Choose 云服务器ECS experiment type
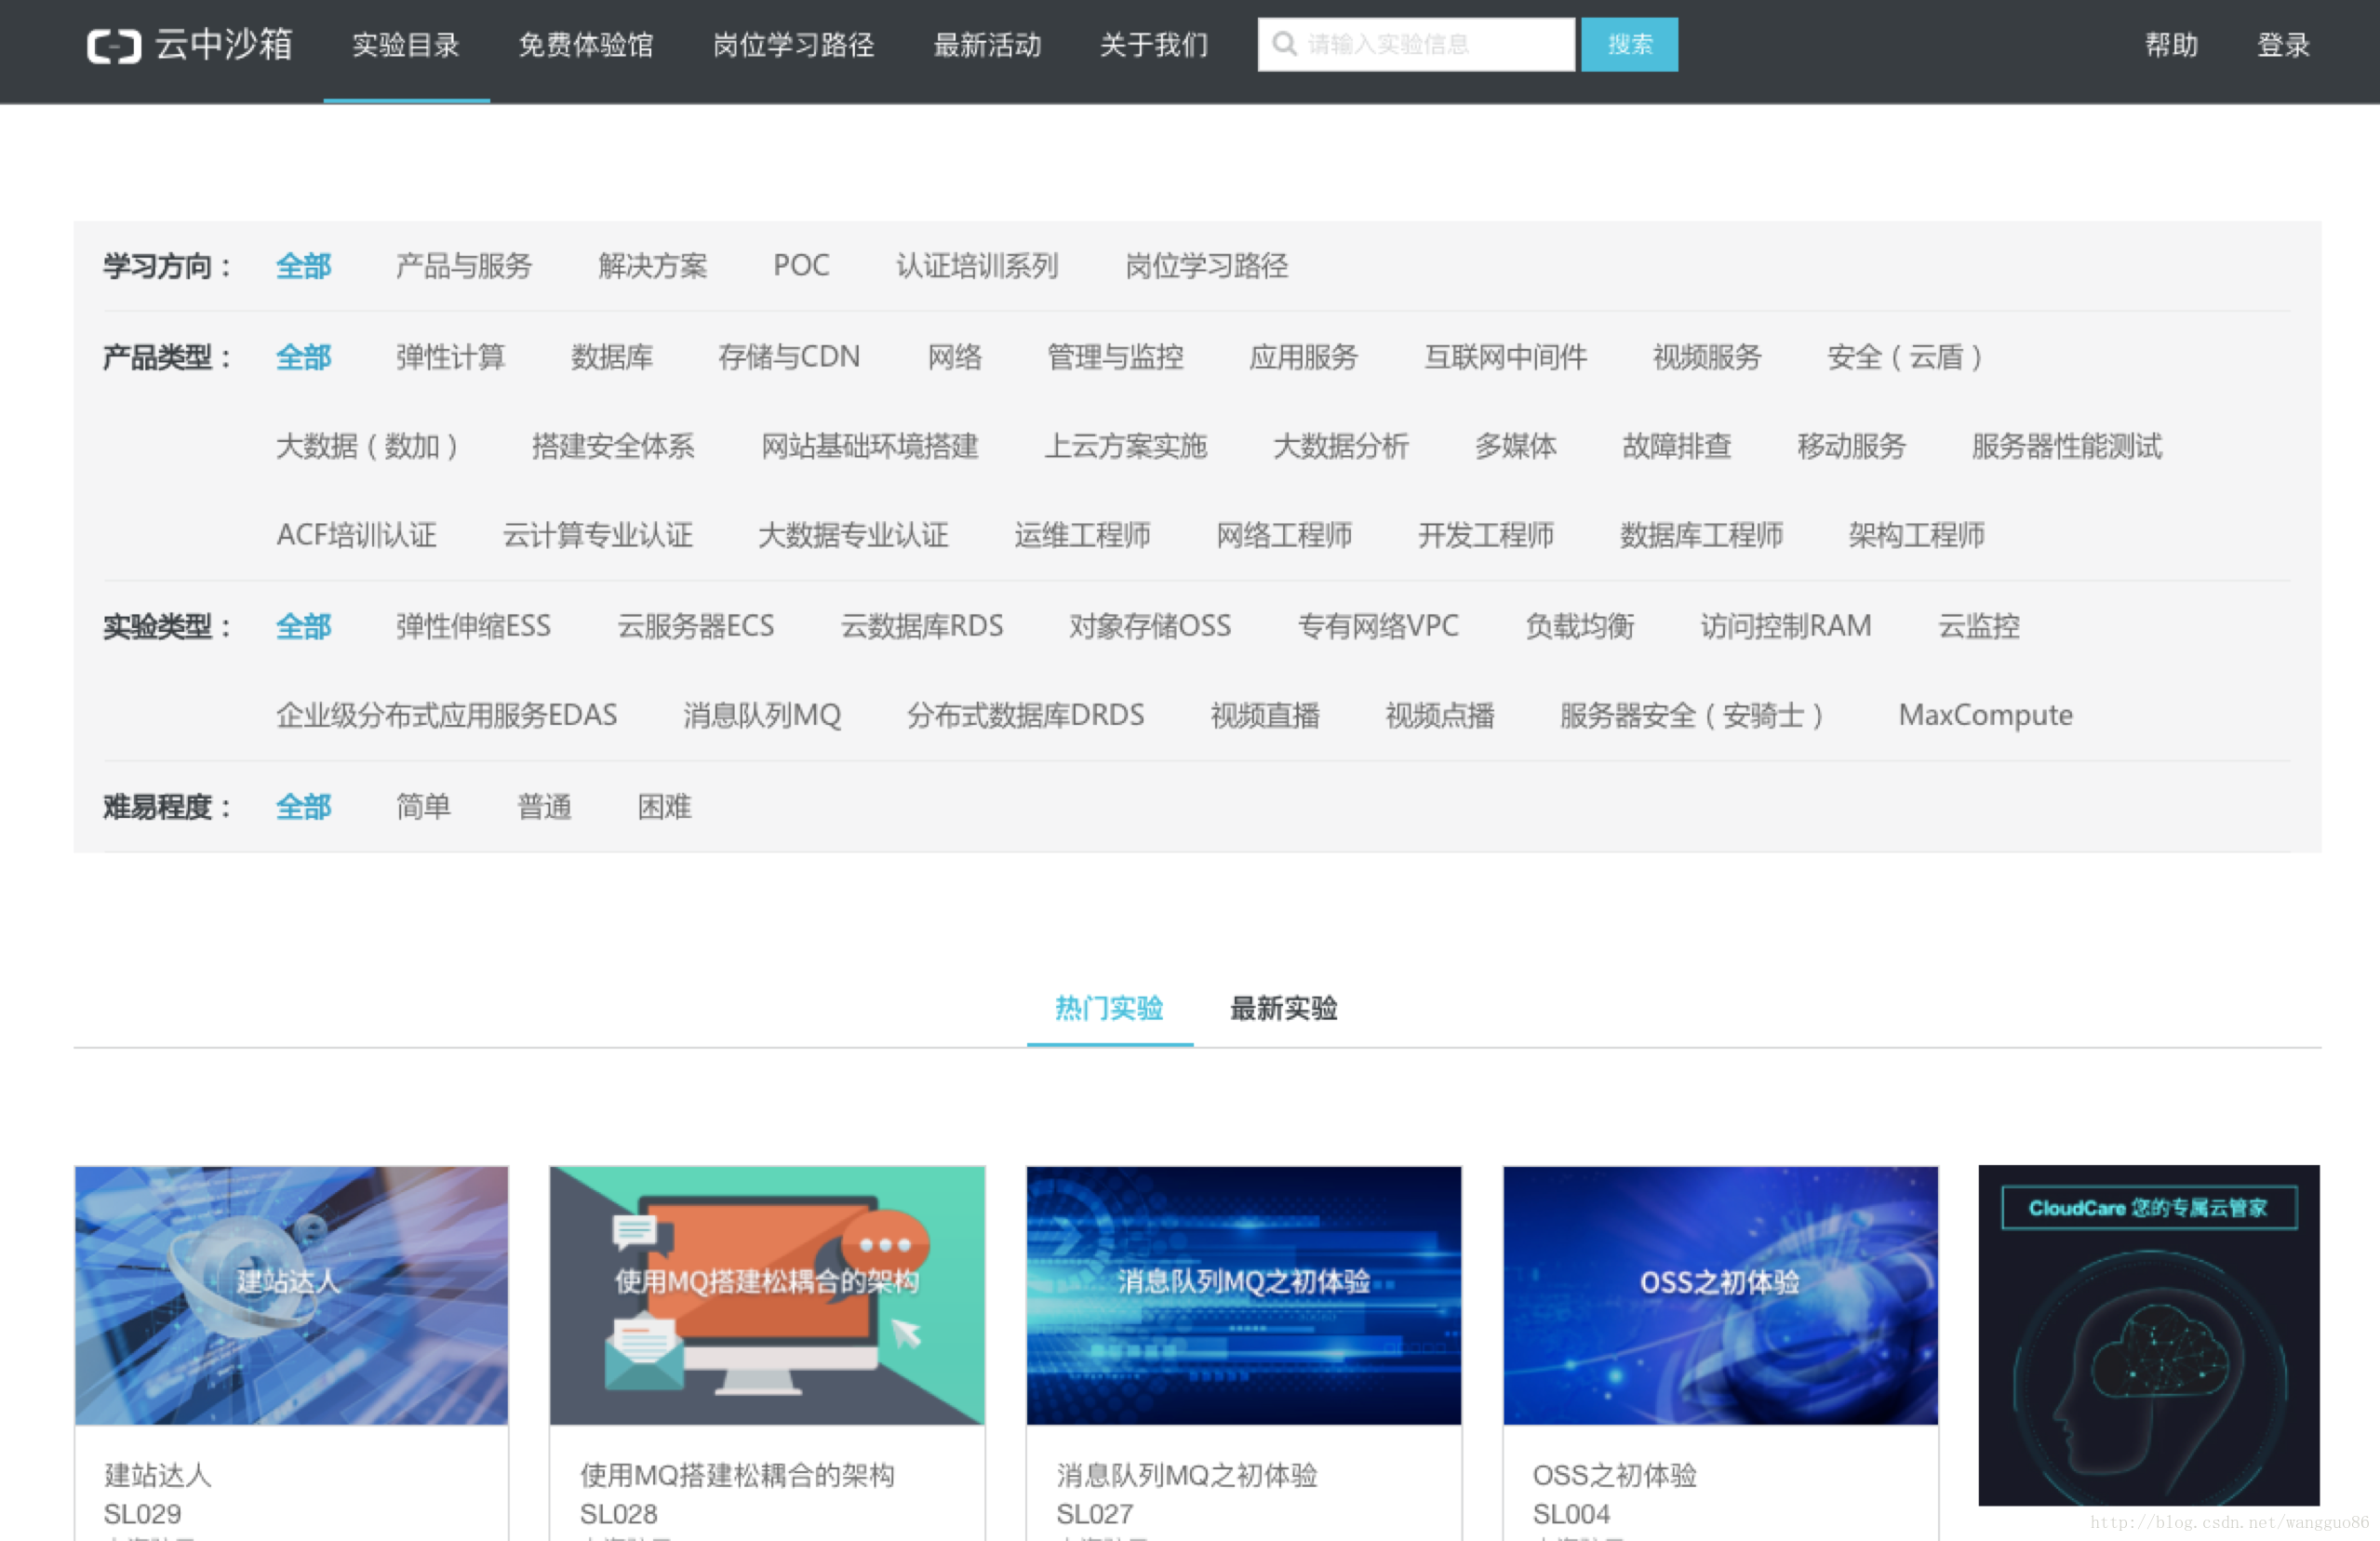The width and height of the screenshot is (2380, 1541). click(x=696, y=626)
